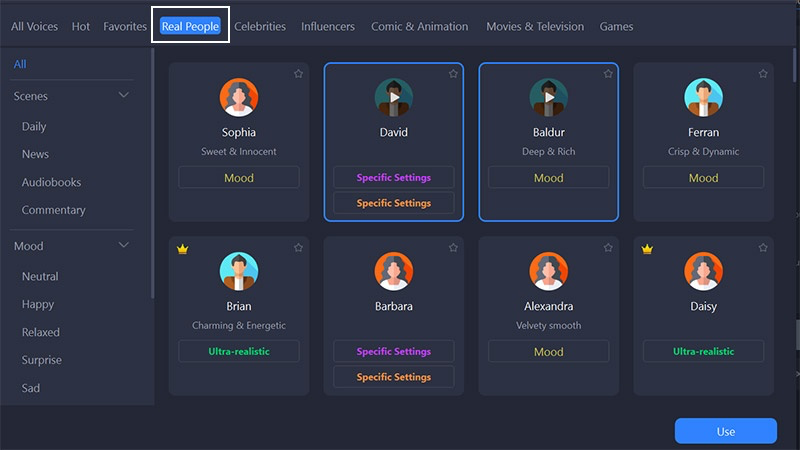Click the Mood button under Ferran
This screenshot has height=450, width=800.
pyautogui.click(x=704, y=178)
